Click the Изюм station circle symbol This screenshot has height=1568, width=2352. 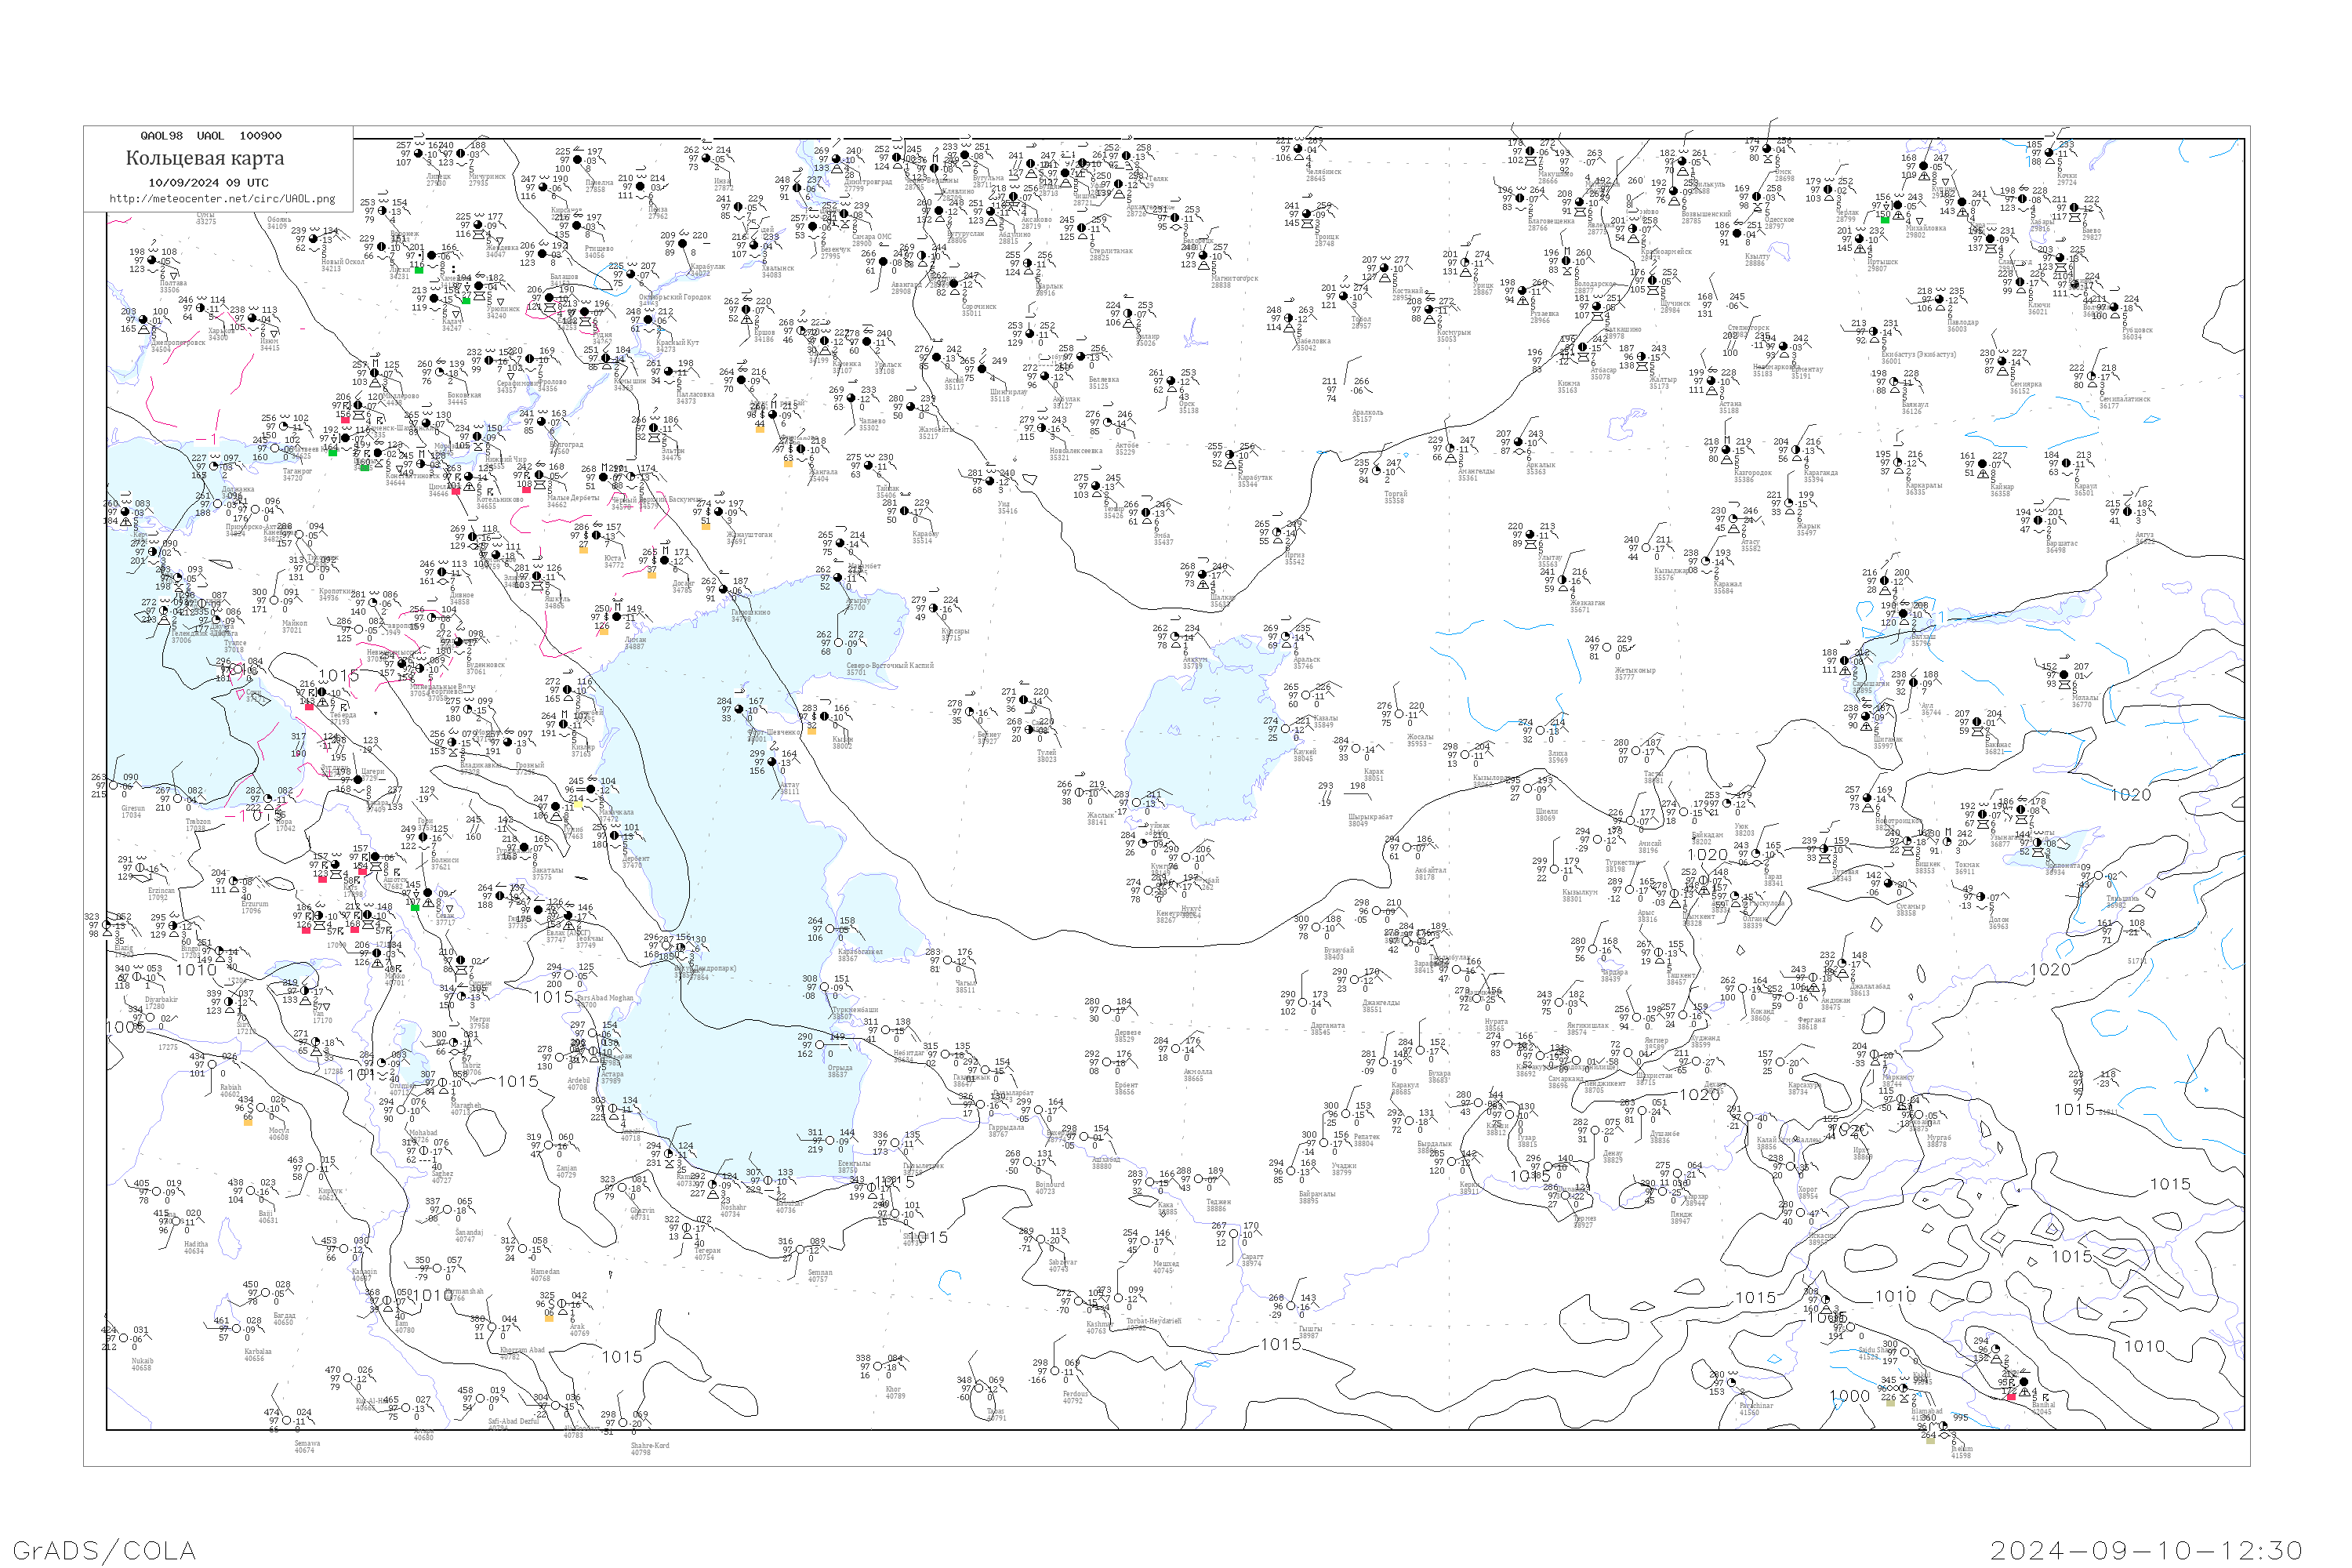click(252, 318)
